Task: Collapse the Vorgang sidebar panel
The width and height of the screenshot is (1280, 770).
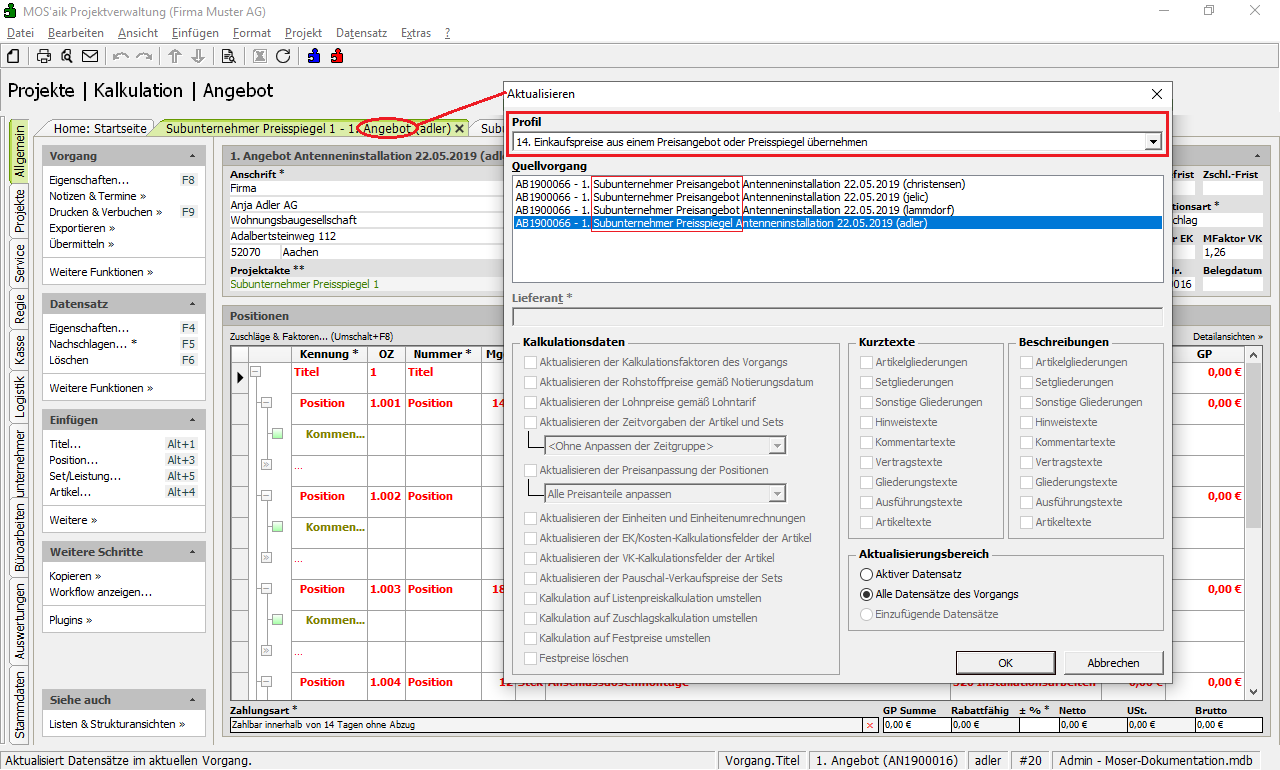Action: point(192,157)
